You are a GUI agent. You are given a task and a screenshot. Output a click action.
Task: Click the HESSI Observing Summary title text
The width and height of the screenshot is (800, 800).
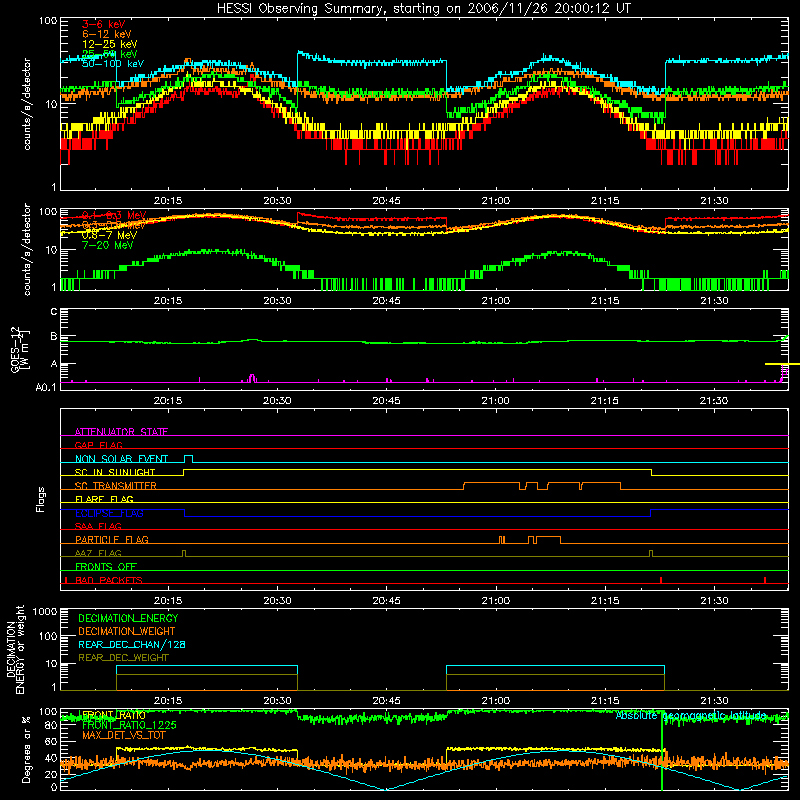pyautogui.click(x=423, y=9)
